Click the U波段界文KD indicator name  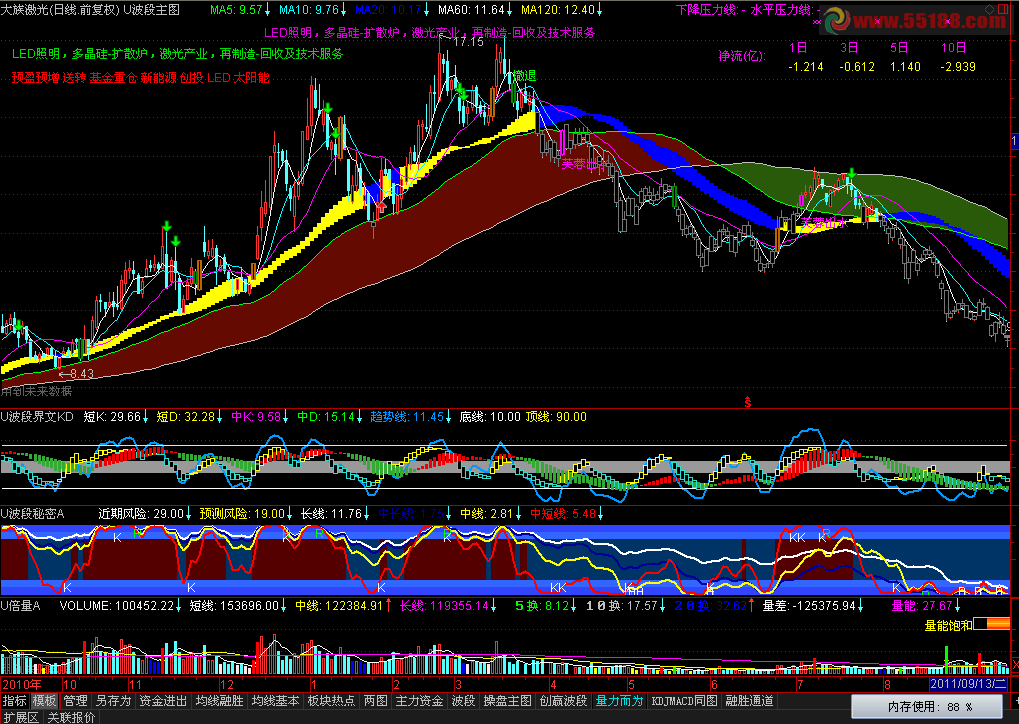(37, 417)
